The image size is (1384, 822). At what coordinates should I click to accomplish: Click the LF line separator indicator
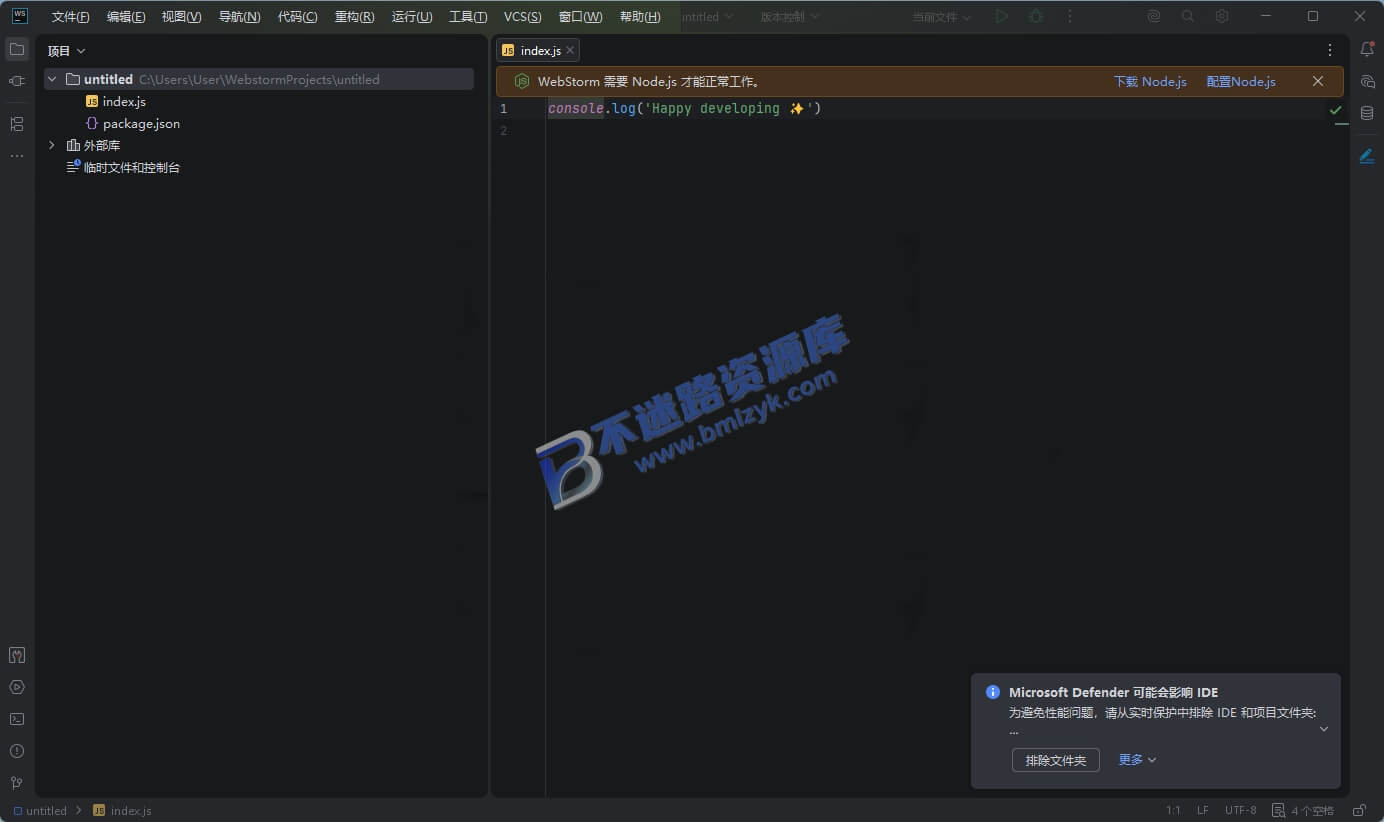pyautogui.click(x=1203, y=811)
